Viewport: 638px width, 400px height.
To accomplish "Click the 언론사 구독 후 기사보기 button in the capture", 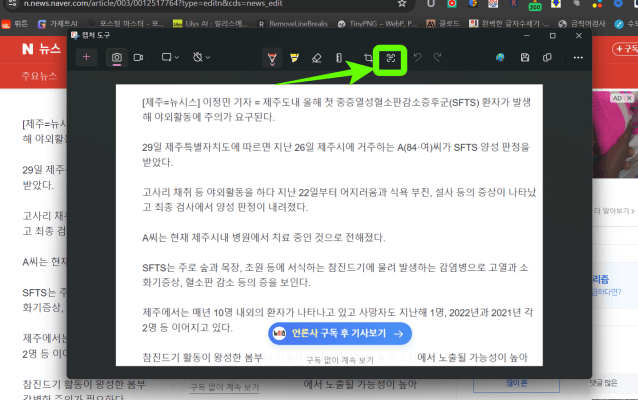I will (340, 333).
